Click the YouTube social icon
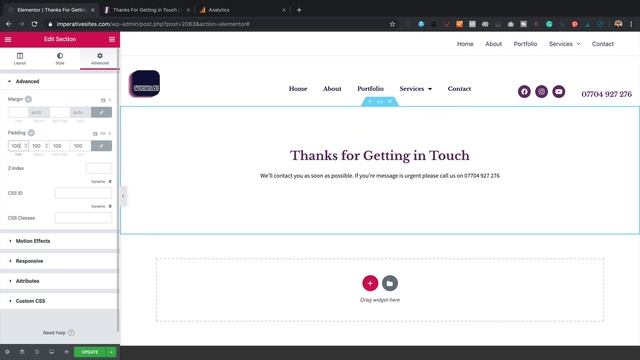This screenshot has width=640, height=360. pyautogui.click(x=559, y=91)
